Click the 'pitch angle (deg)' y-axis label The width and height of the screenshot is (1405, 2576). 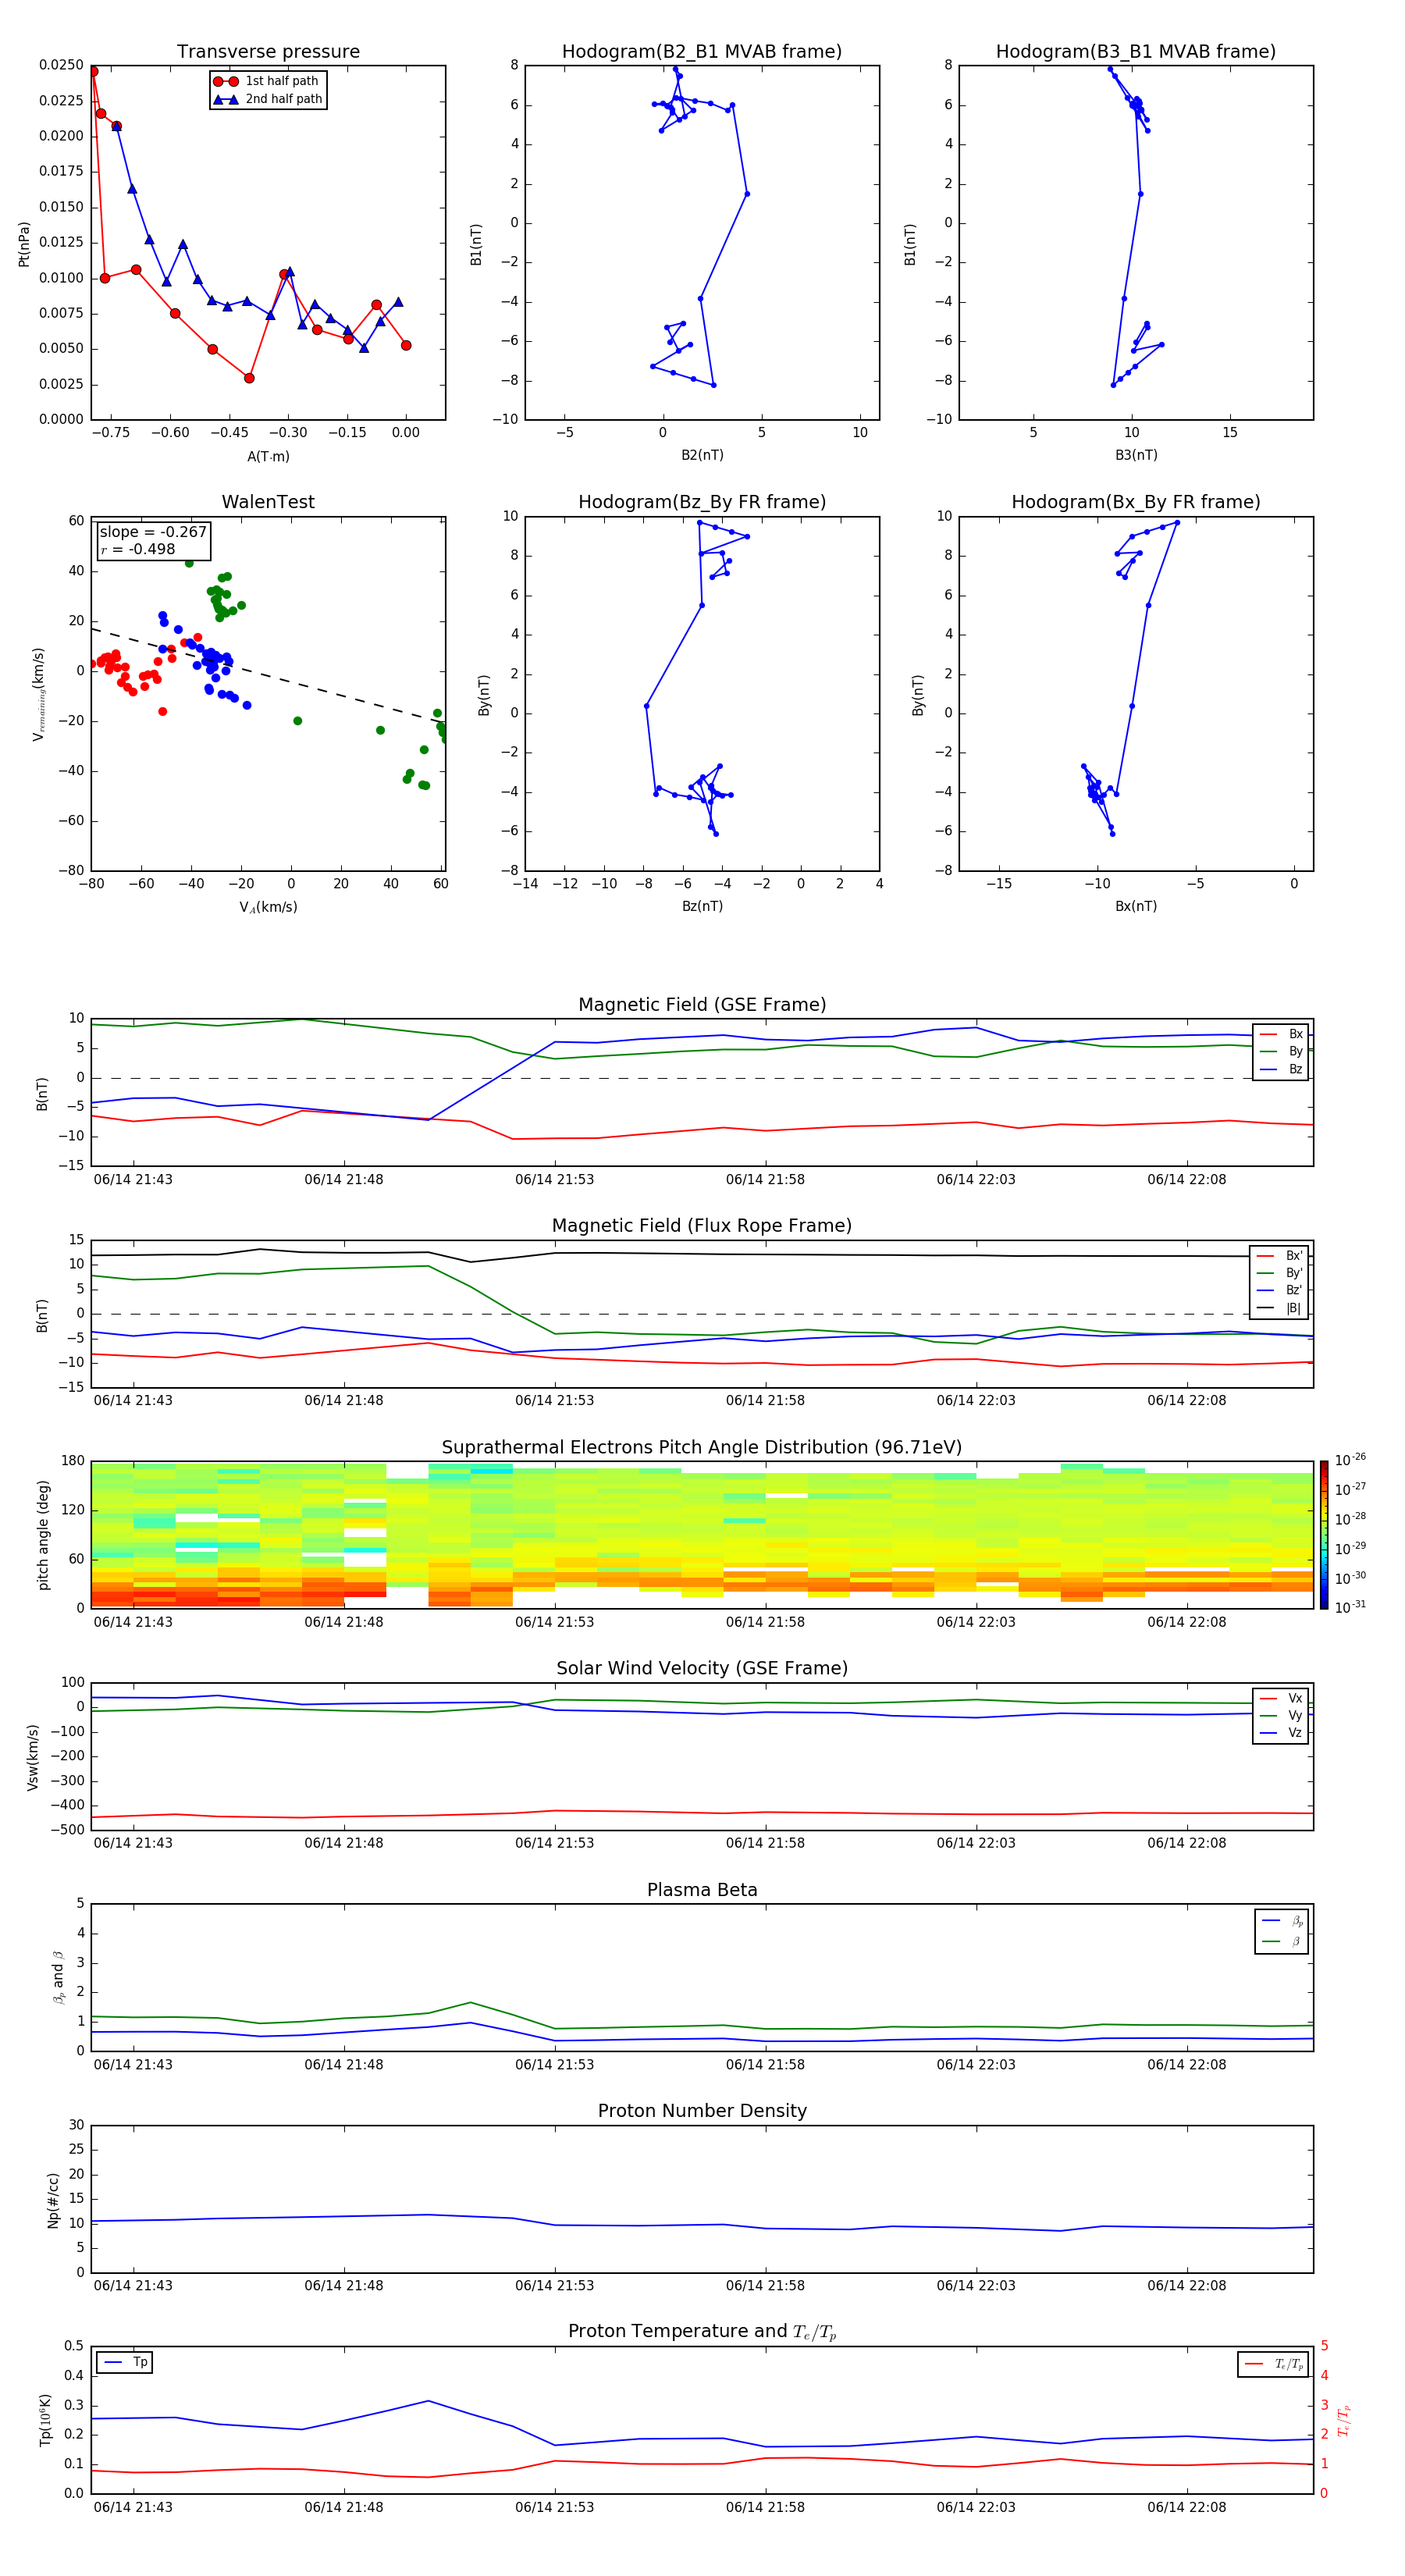tap(43, 1535)
